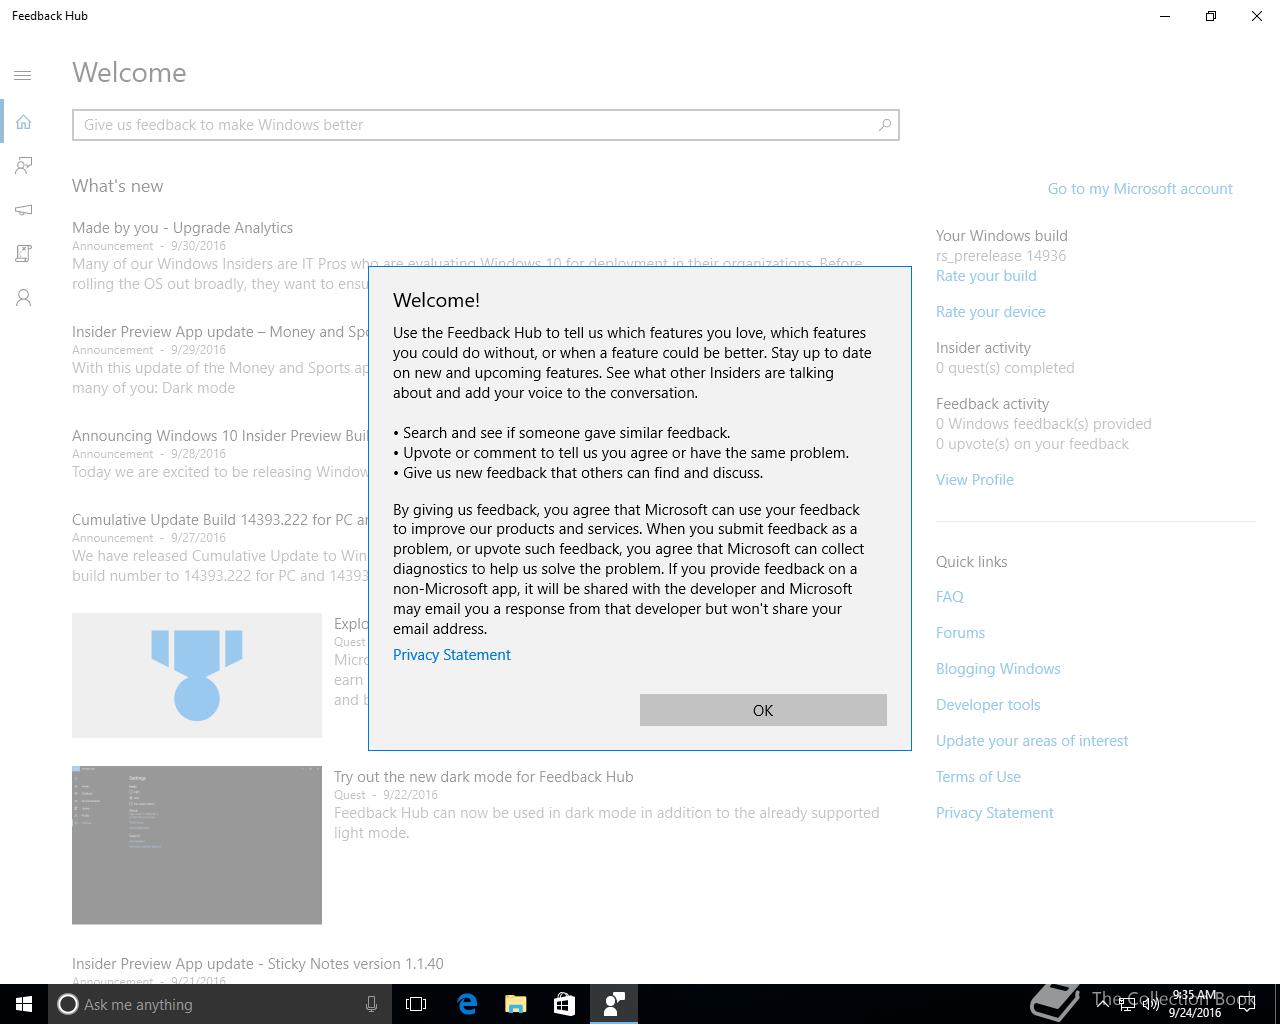The width and height of the screenshot is (1280, 1024).
Task: Open File Explorer from taskbar
Action: (x=516, y=1004)
